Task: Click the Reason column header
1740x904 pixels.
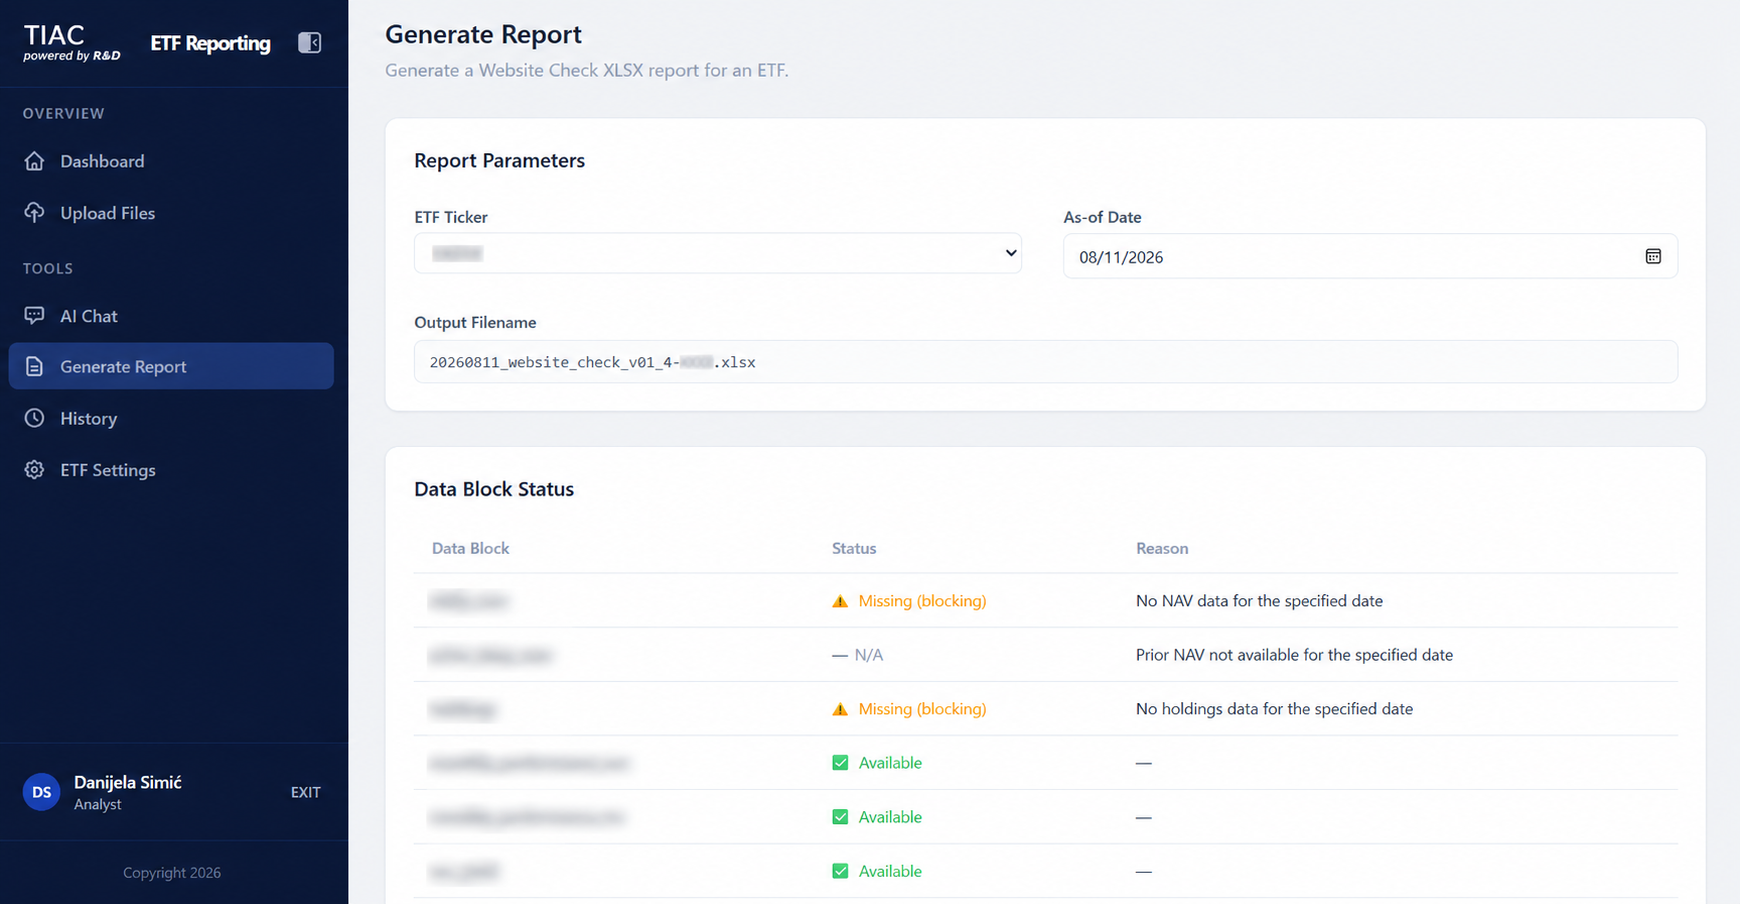Action: (x=1162, y=548)
